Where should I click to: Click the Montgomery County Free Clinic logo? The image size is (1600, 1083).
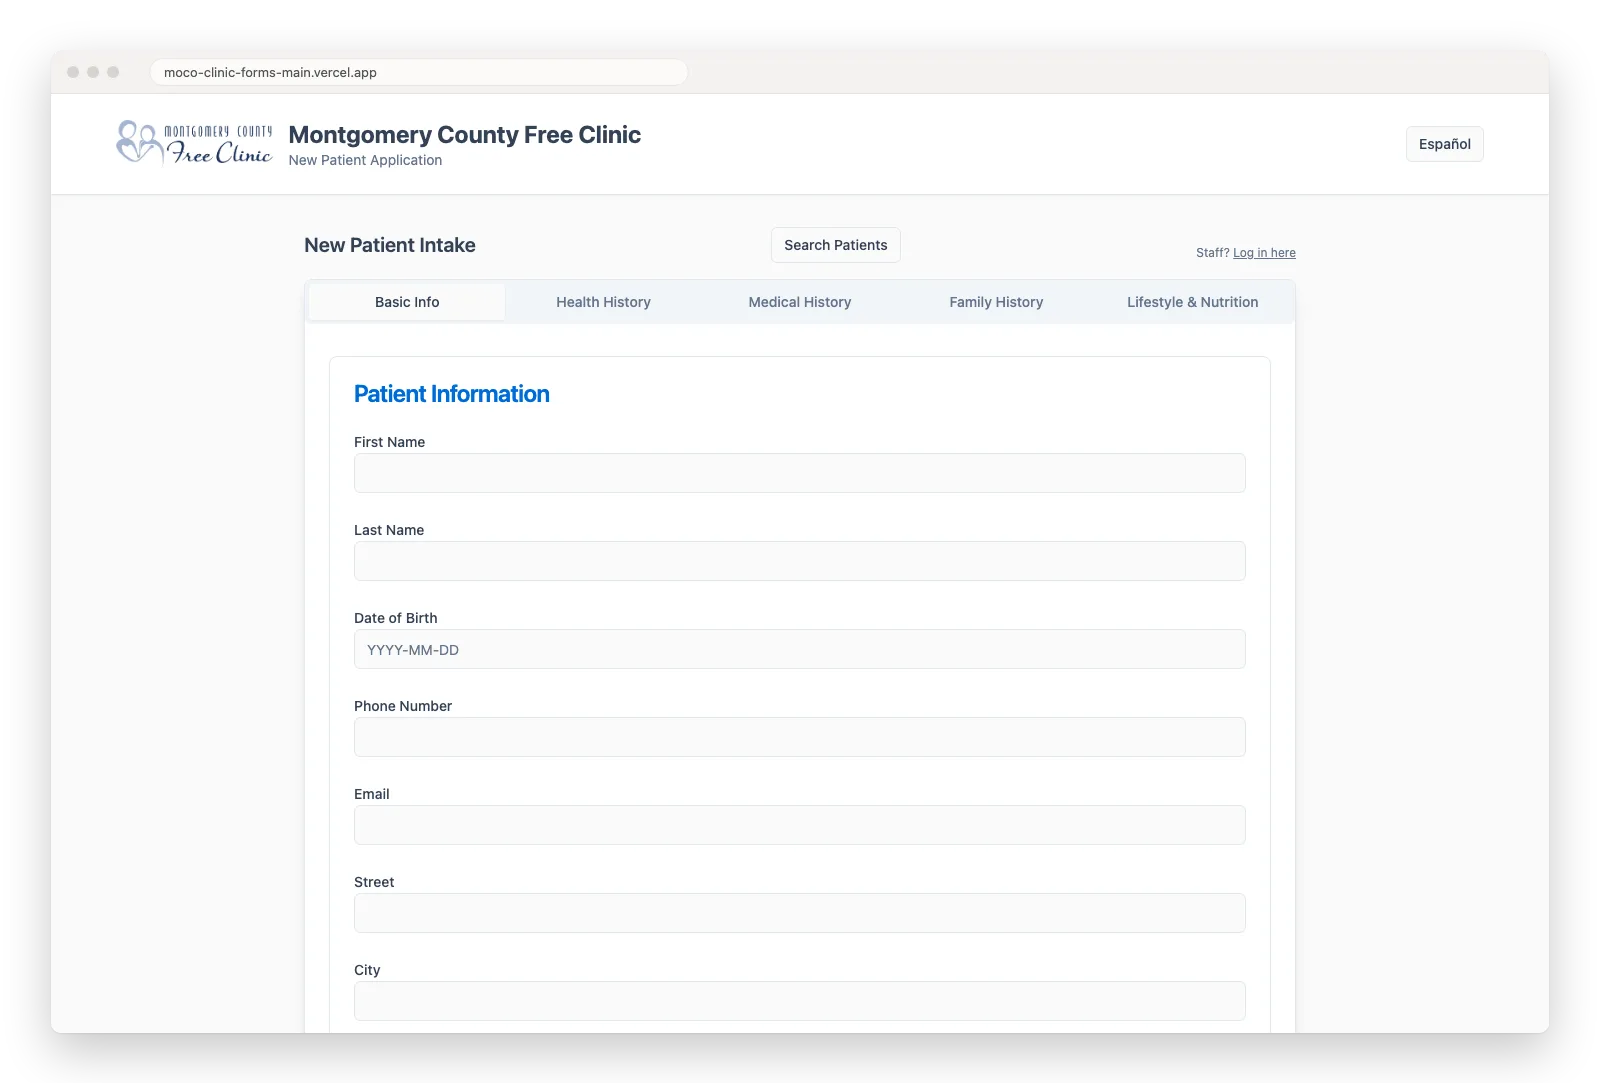tap(194, 143)
